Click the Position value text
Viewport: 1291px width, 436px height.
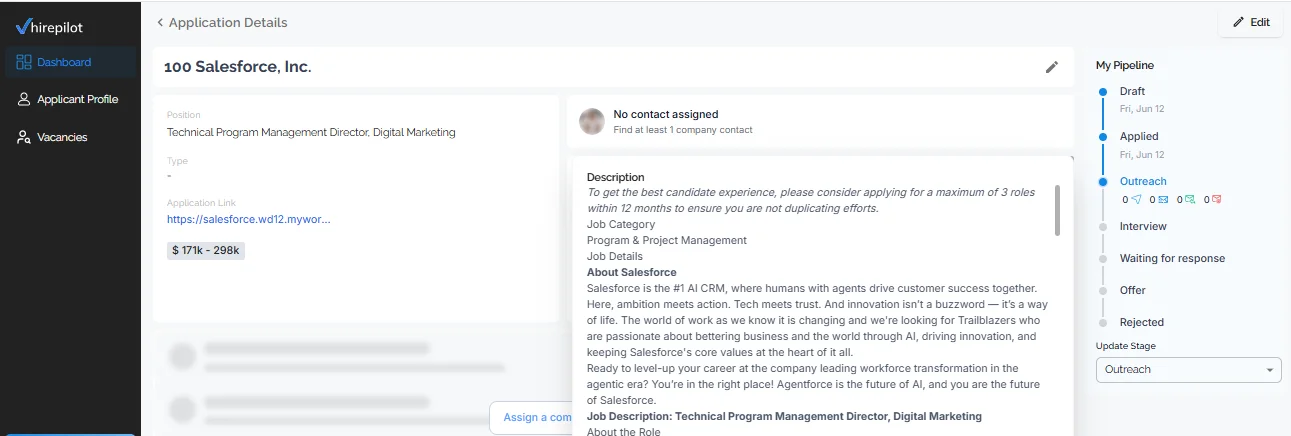pos(311,131)
